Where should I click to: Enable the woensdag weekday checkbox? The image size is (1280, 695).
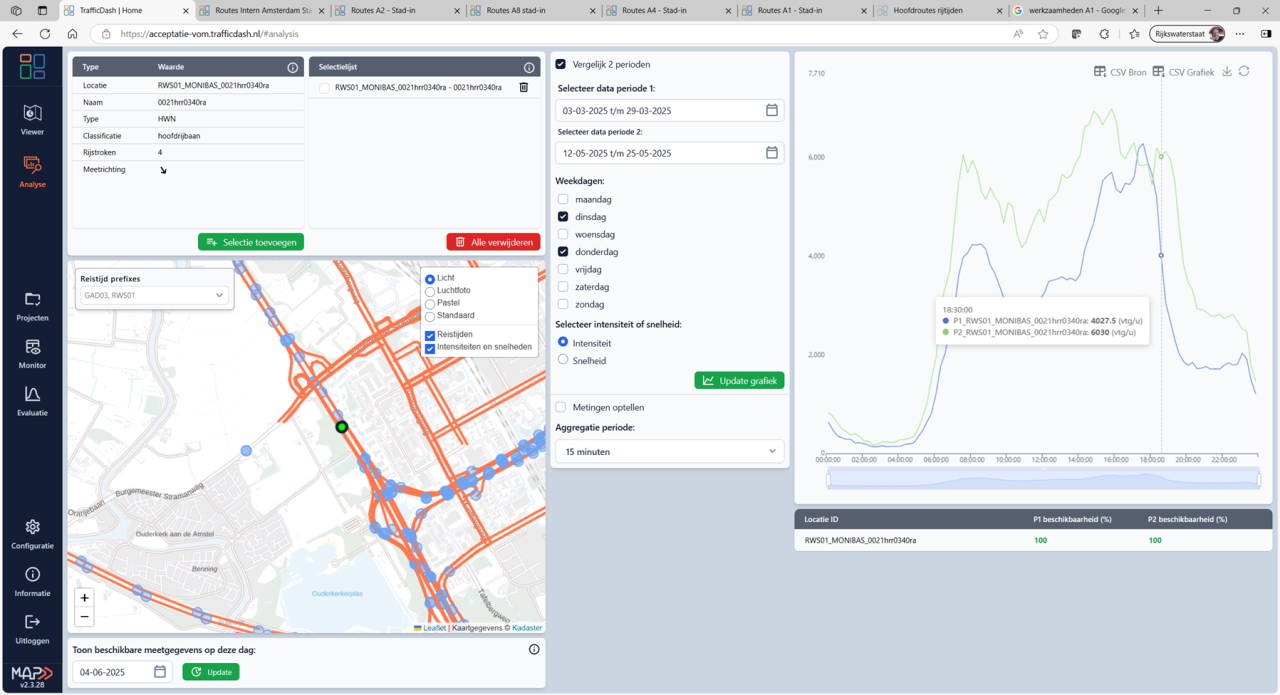pyautogui.click(x=563, y=234)
